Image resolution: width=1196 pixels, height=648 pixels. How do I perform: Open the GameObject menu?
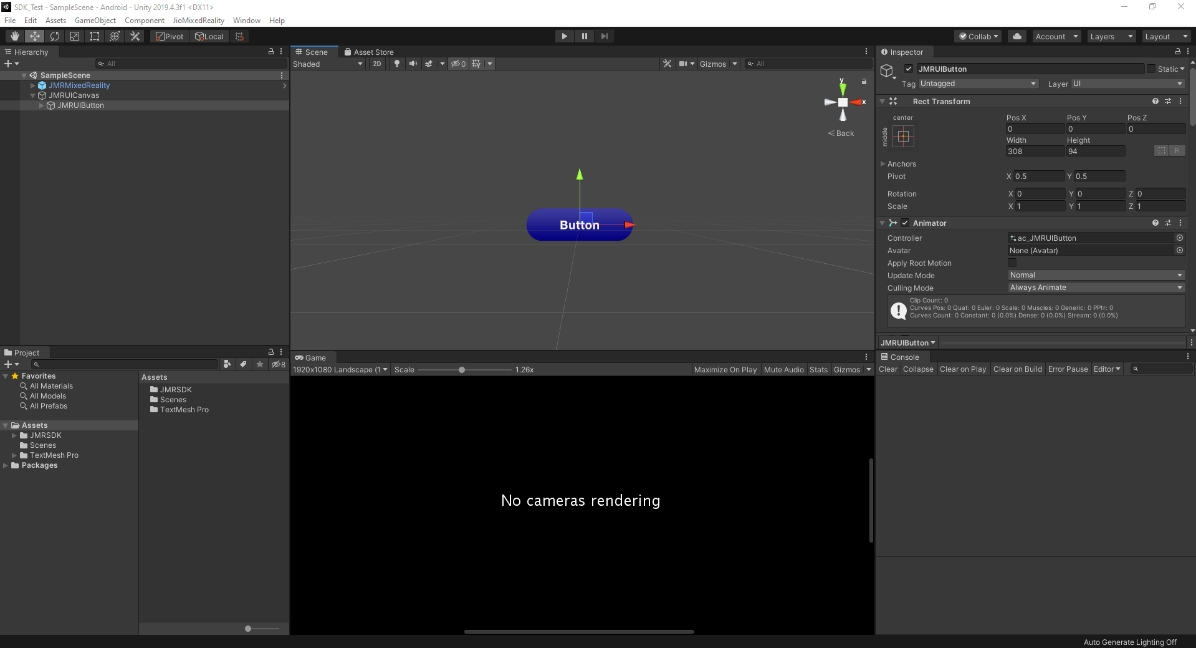coord(95,20)
